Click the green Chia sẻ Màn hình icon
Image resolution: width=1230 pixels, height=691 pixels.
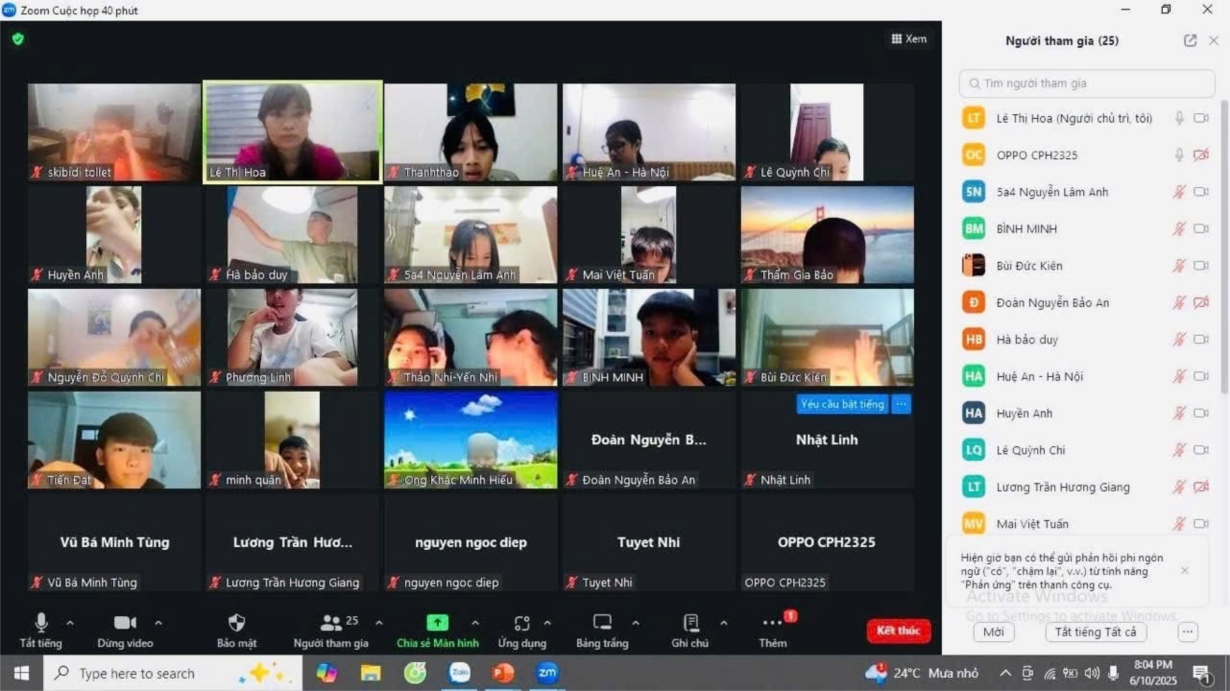click(x=437, y=623)
